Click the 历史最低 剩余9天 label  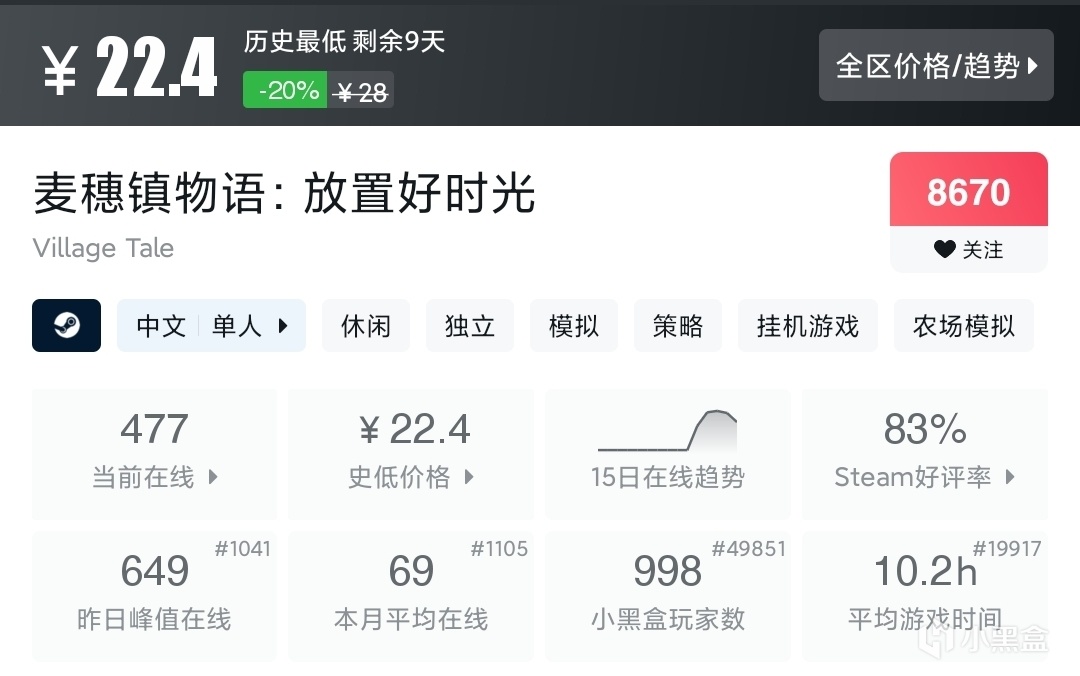click(x=344, y=41)
